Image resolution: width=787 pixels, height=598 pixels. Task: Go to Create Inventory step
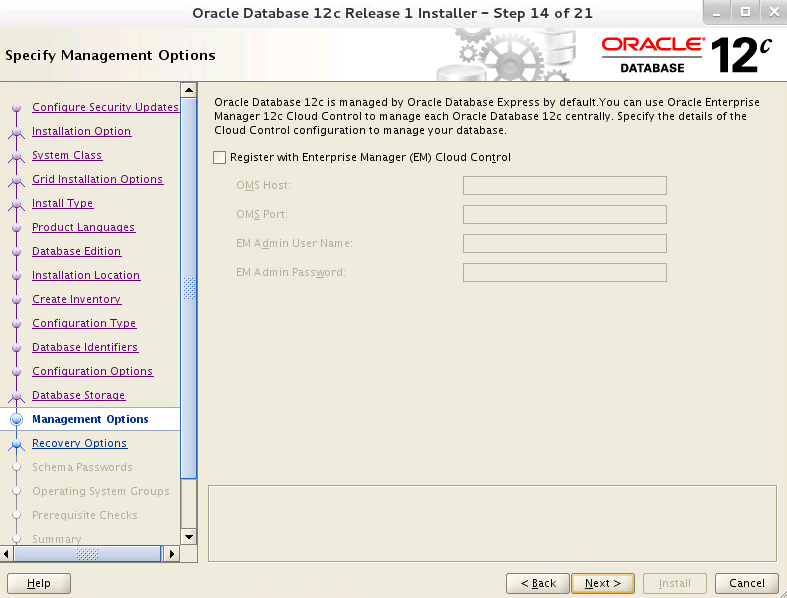coord(76,299)
